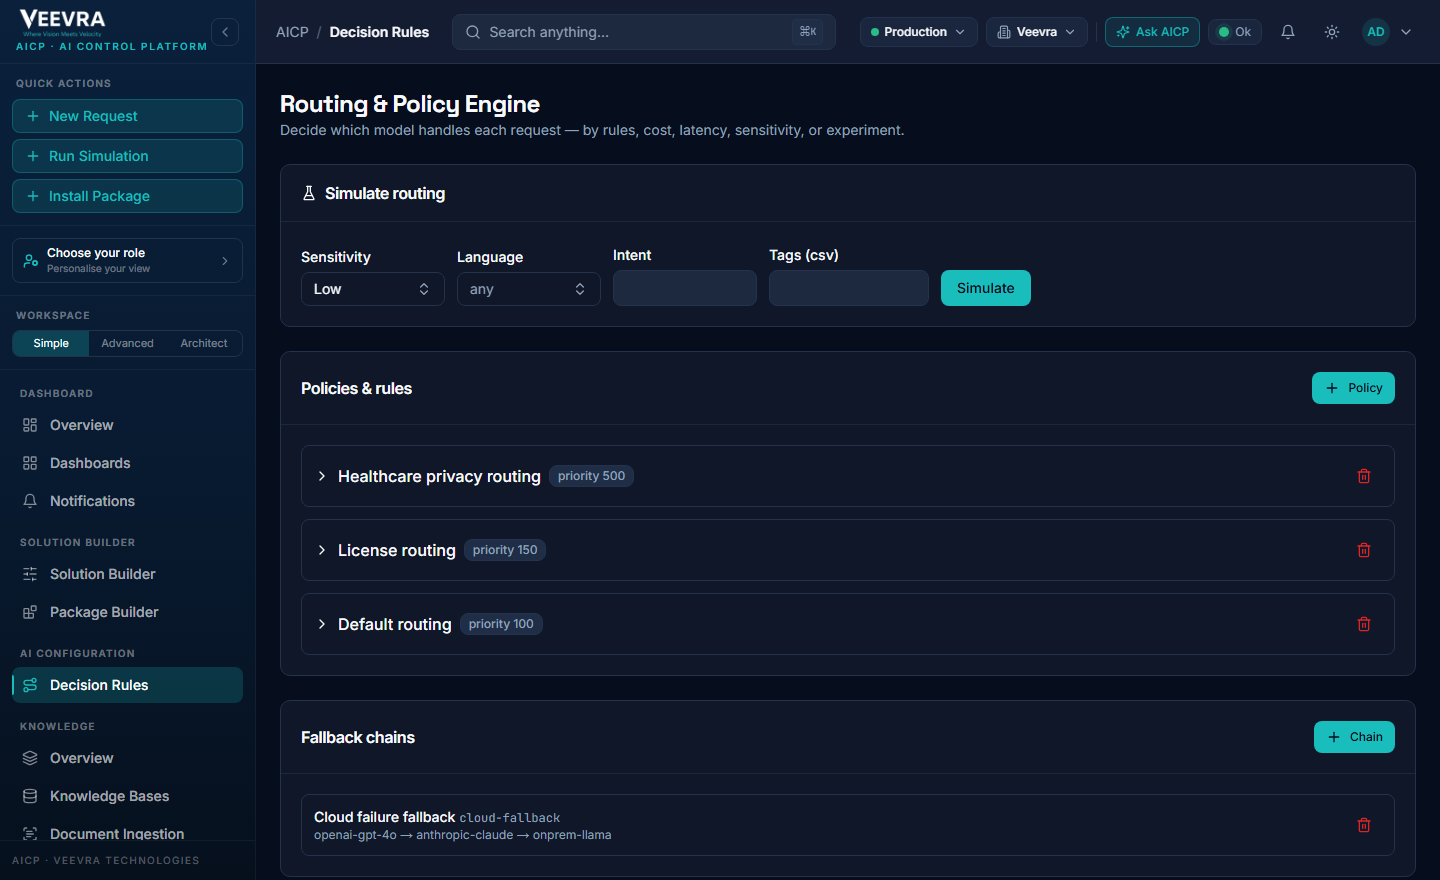Image resolution: width=1440 pixels, height=880 pixels.
Task: Click the New Request quick action
Action: pos(127,116)
